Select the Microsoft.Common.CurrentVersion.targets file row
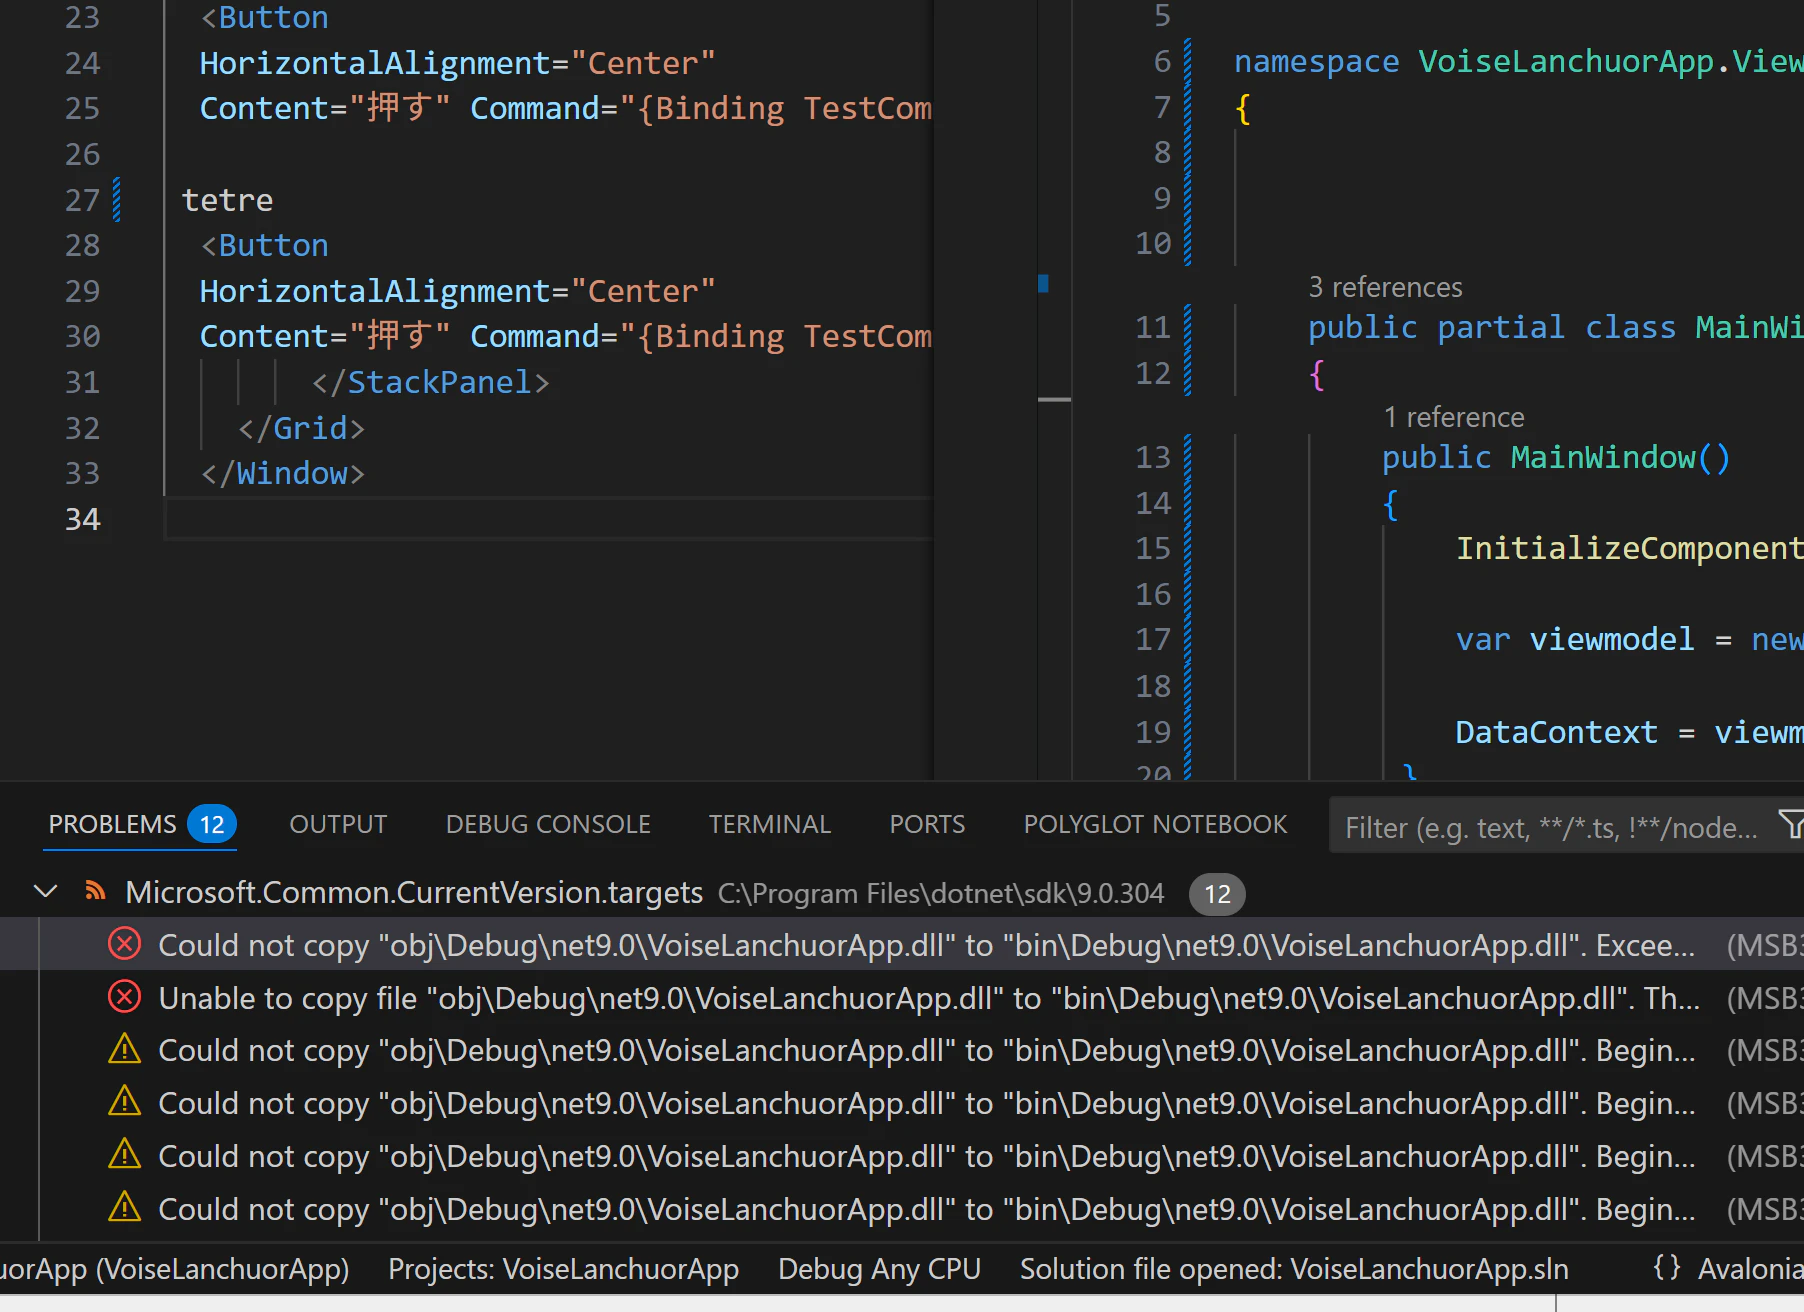 902,892
